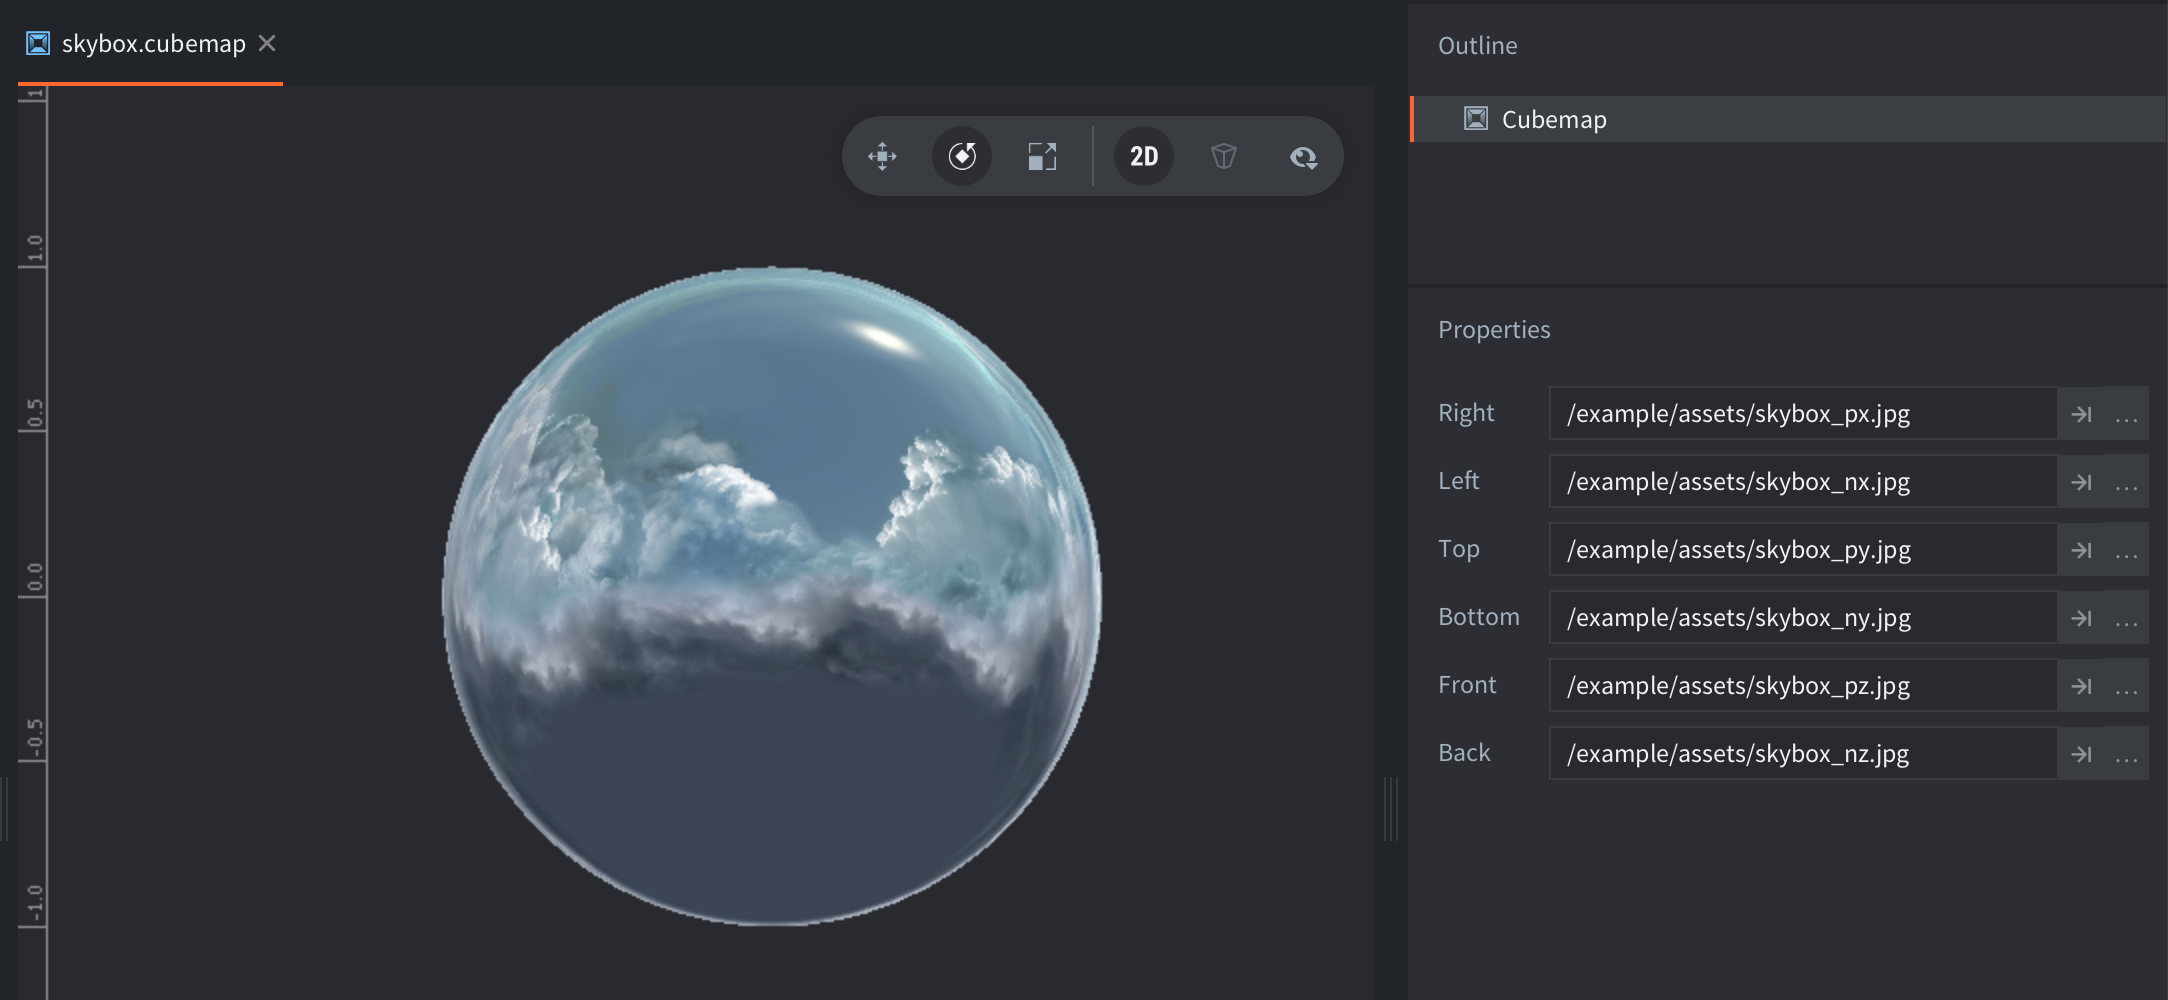This screenshot has height=1000, width=2168.
Task: Click the Right texture path field
Action: click(1802, 414)
